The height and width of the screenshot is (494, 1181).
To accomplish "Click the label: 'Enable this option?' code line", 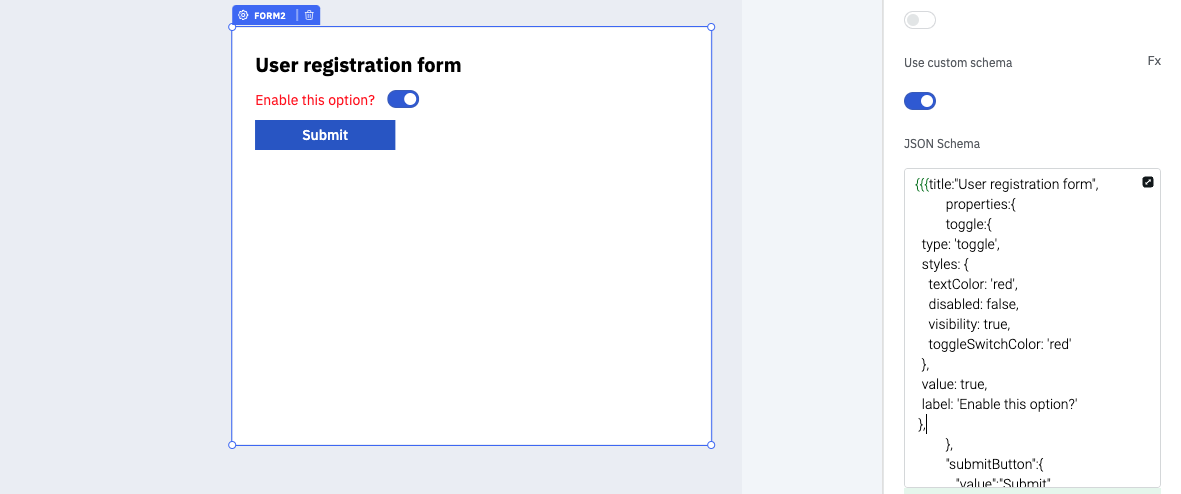I will (x=999, y=404).
